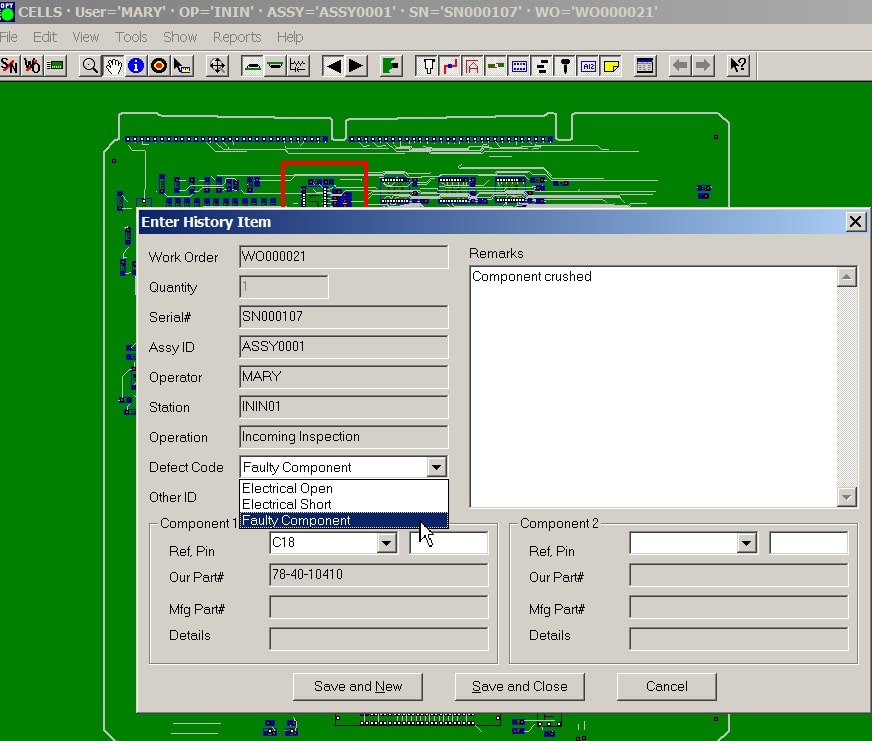
Task: Click the Assy ID field
Action: [344, 347]
